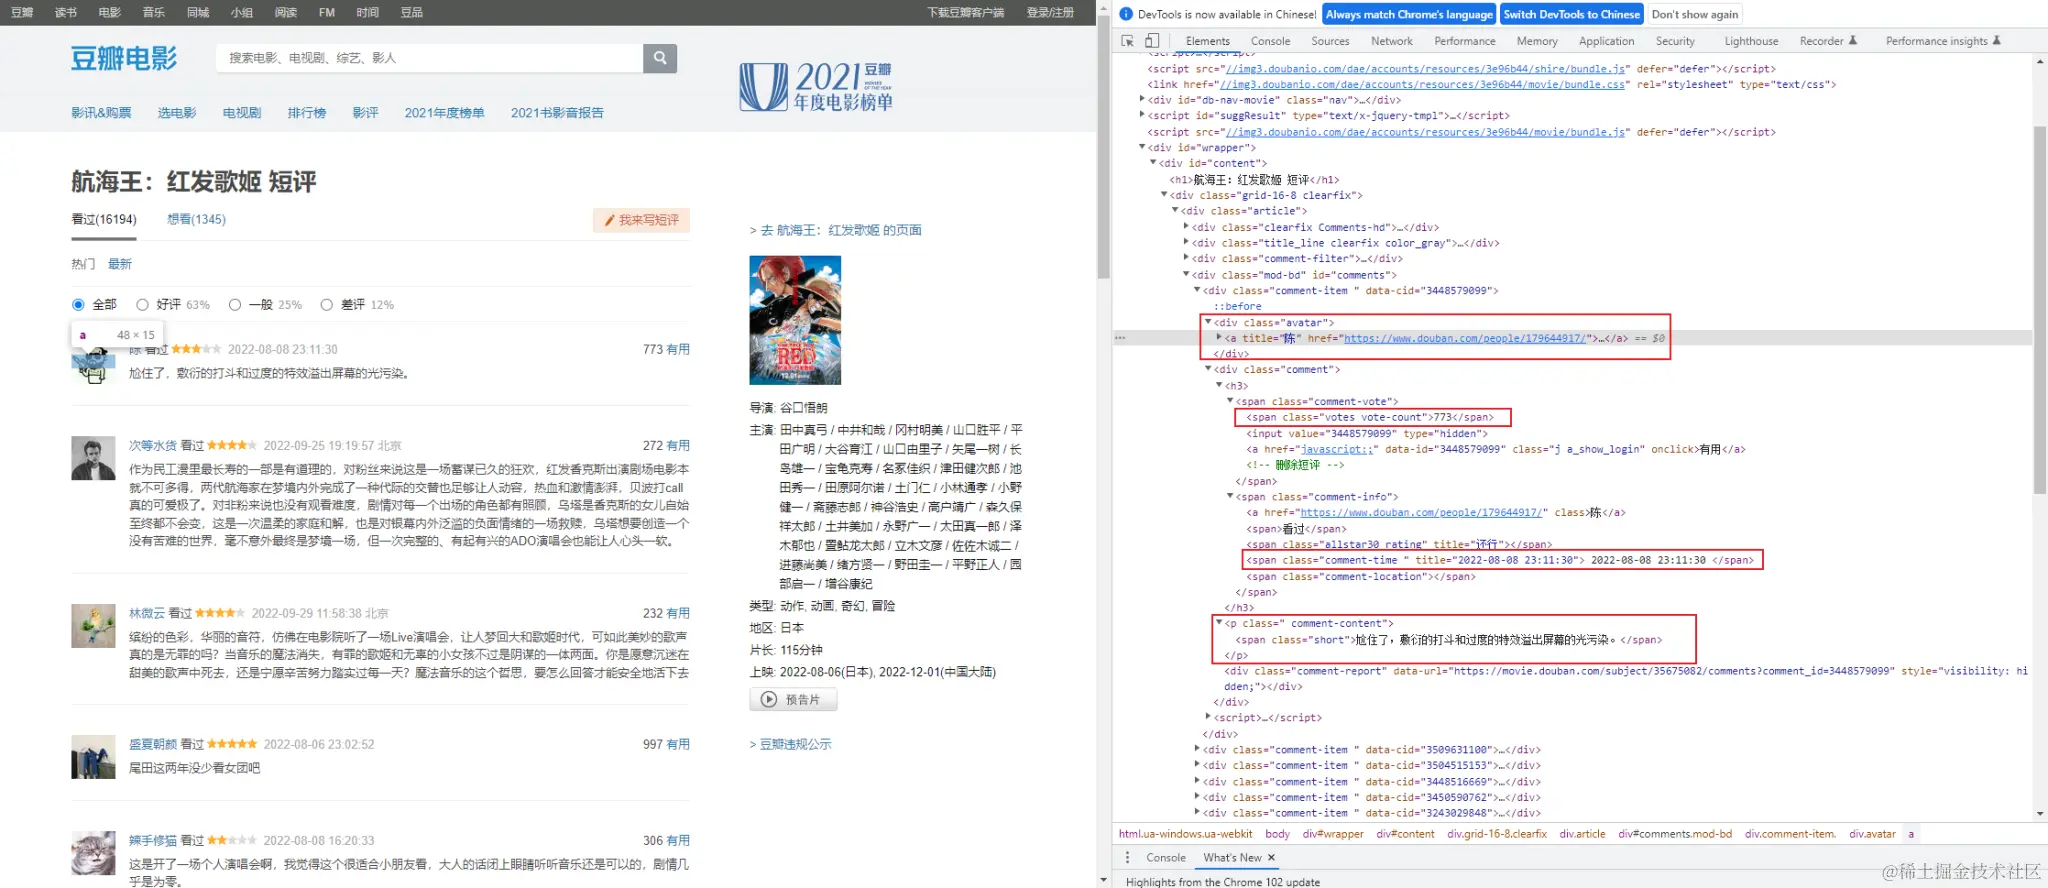
Task: Click 登录/注册 in the top bar
Action: click(x=1050, y=12)
